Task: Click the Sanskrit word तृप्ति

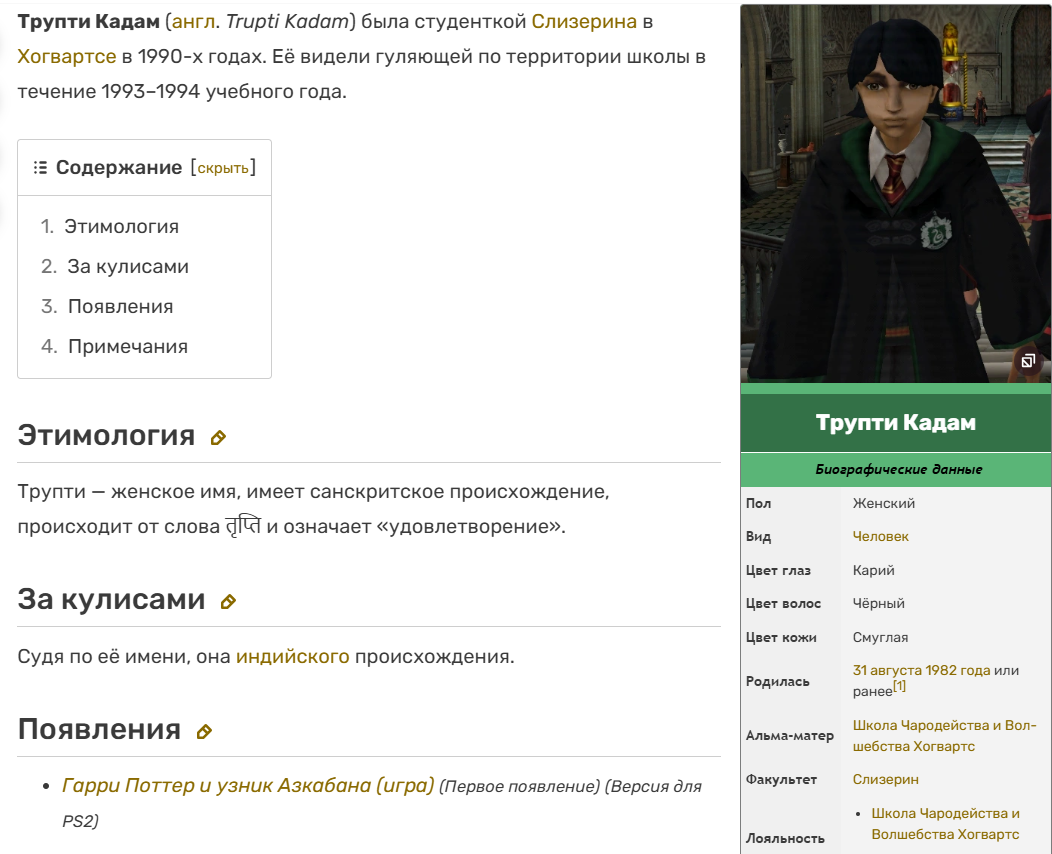Action: [x=243, y=526]
